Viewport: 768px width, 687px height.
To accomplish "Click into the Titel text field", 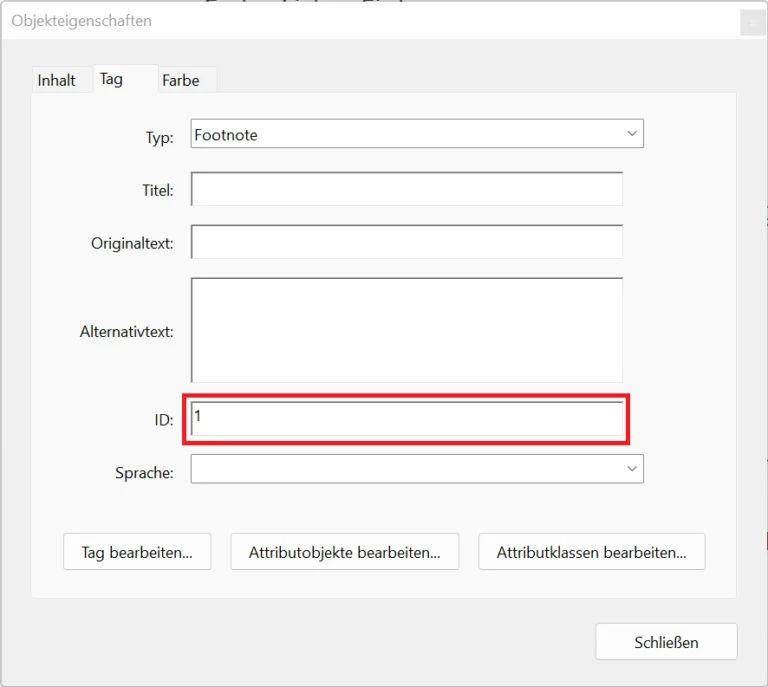I will (406, 189).
